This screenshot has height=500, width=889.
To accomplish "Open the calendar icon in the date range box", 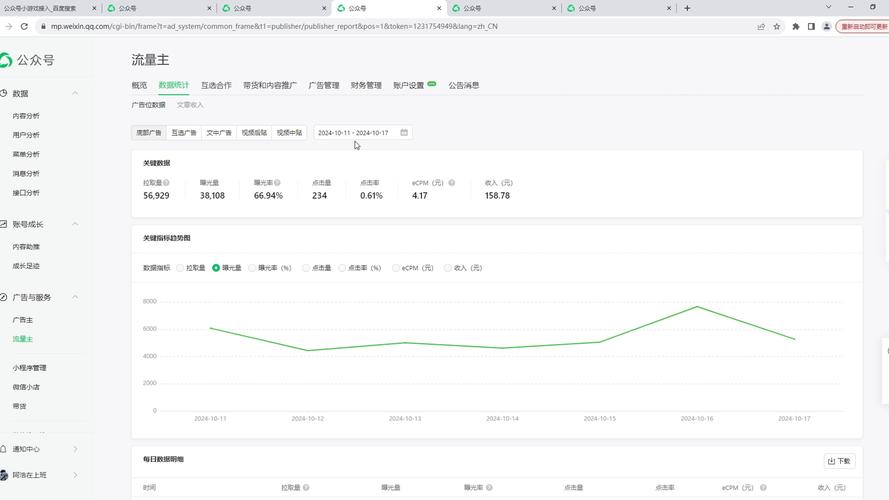I will click(404, 132).
